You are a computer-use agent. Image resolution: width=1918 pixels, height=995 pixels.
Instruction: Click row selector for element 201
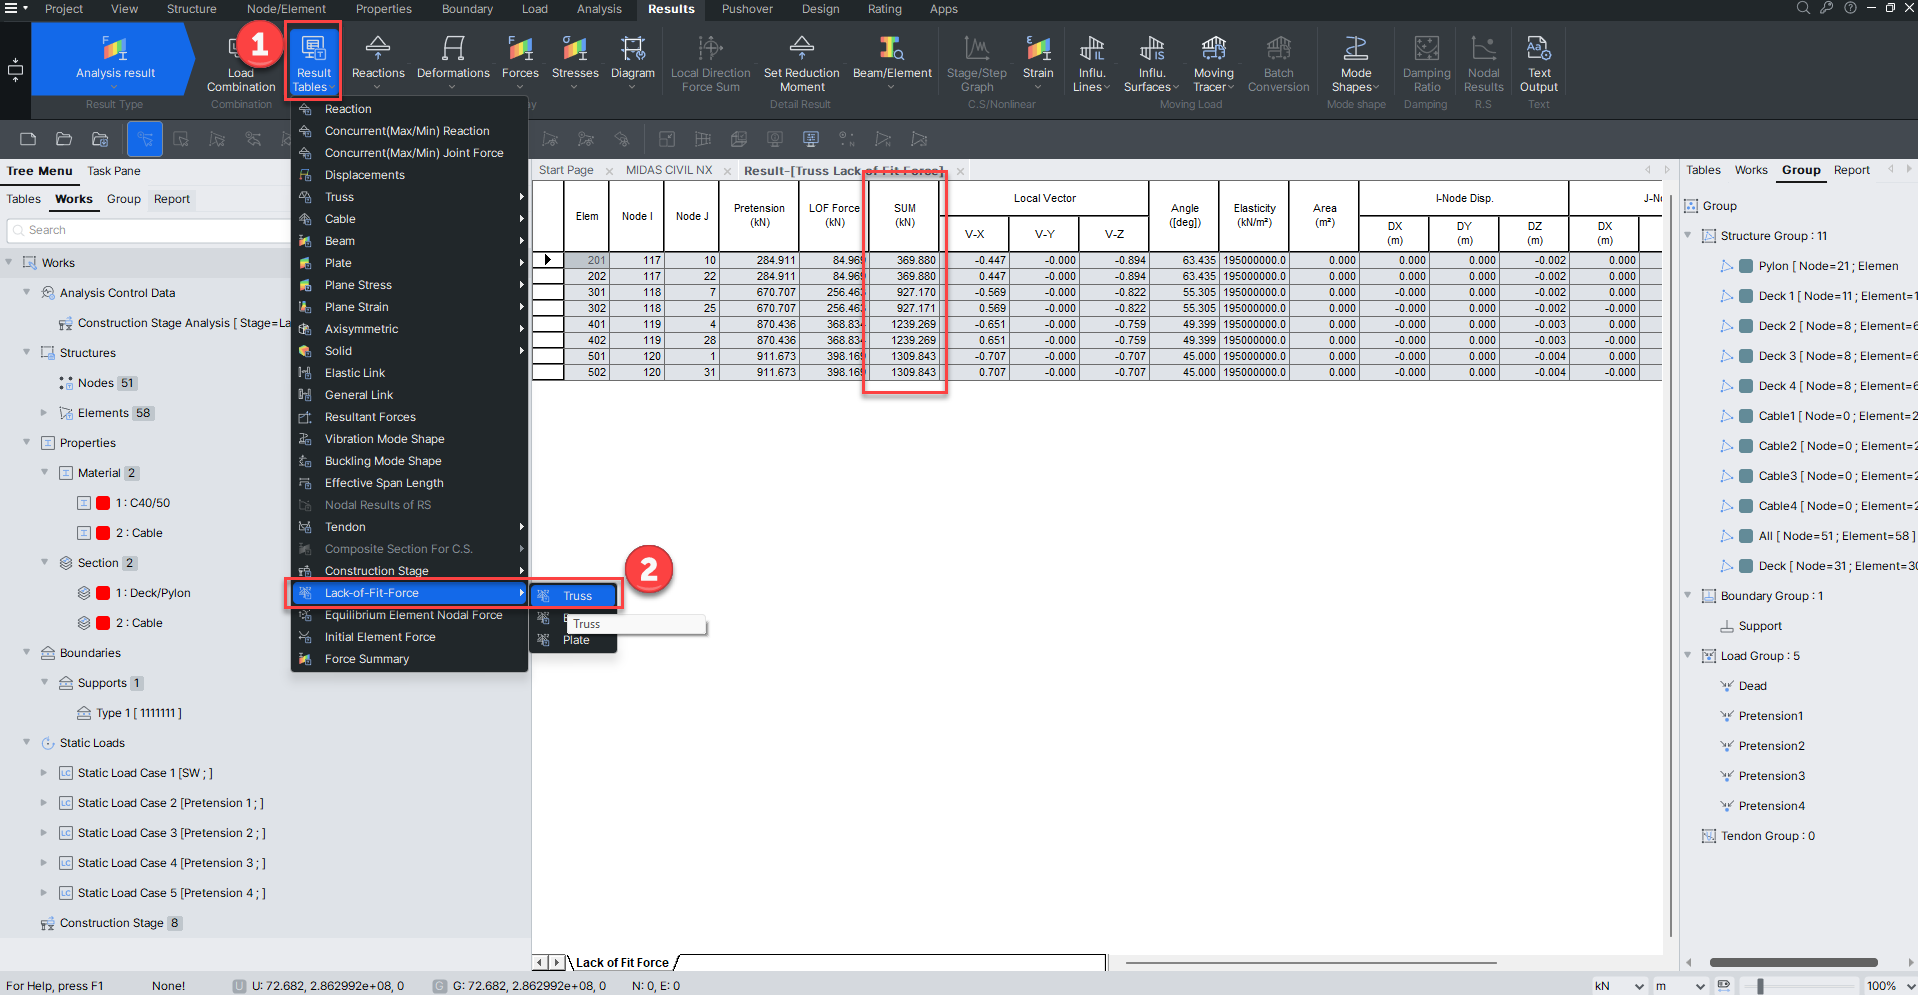click(548, 260)
